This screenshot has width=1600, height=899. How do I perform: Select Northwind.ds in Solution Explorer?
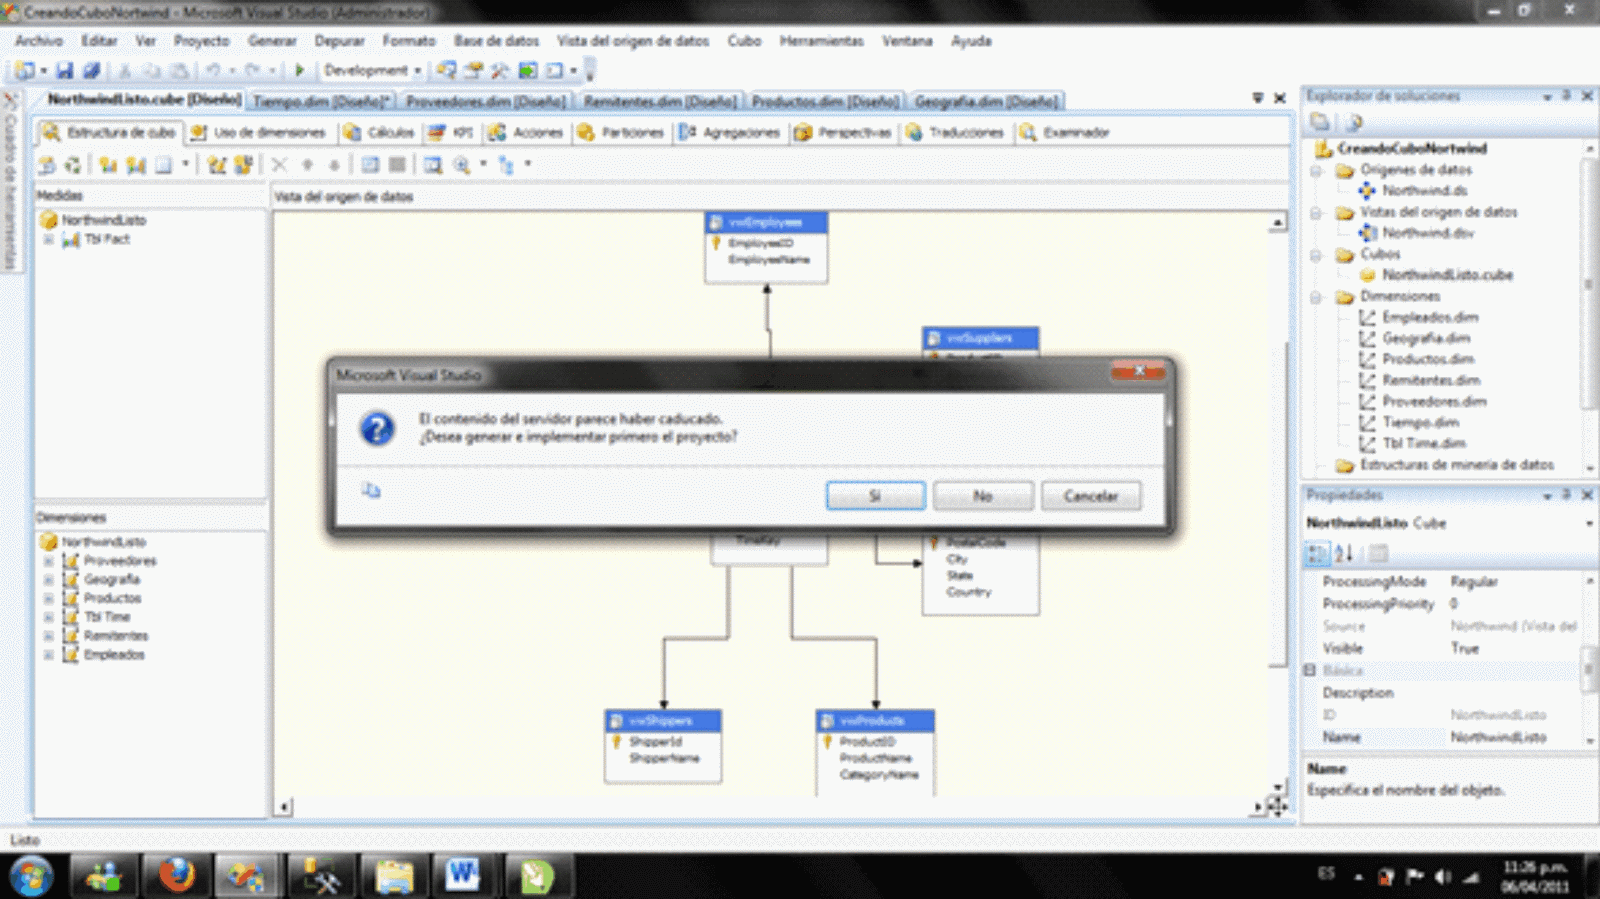point(1424,191)
